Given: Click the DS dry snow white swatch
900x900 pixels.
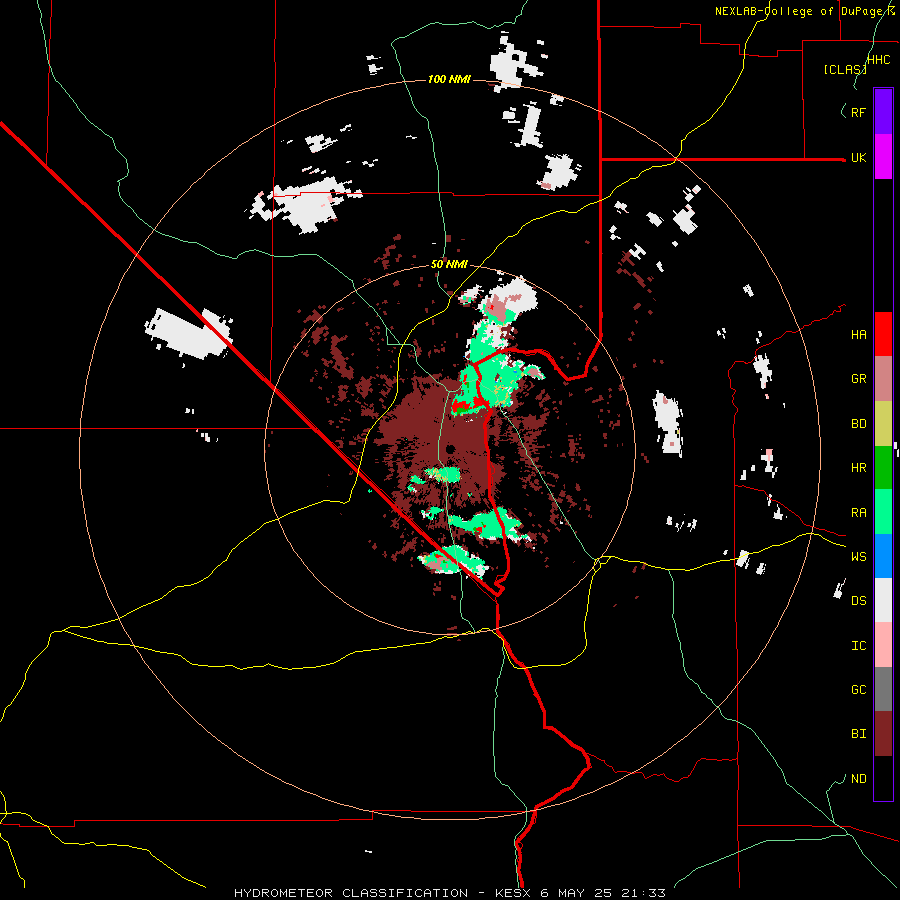Looking at the screenshot, I should pos(883,600).
